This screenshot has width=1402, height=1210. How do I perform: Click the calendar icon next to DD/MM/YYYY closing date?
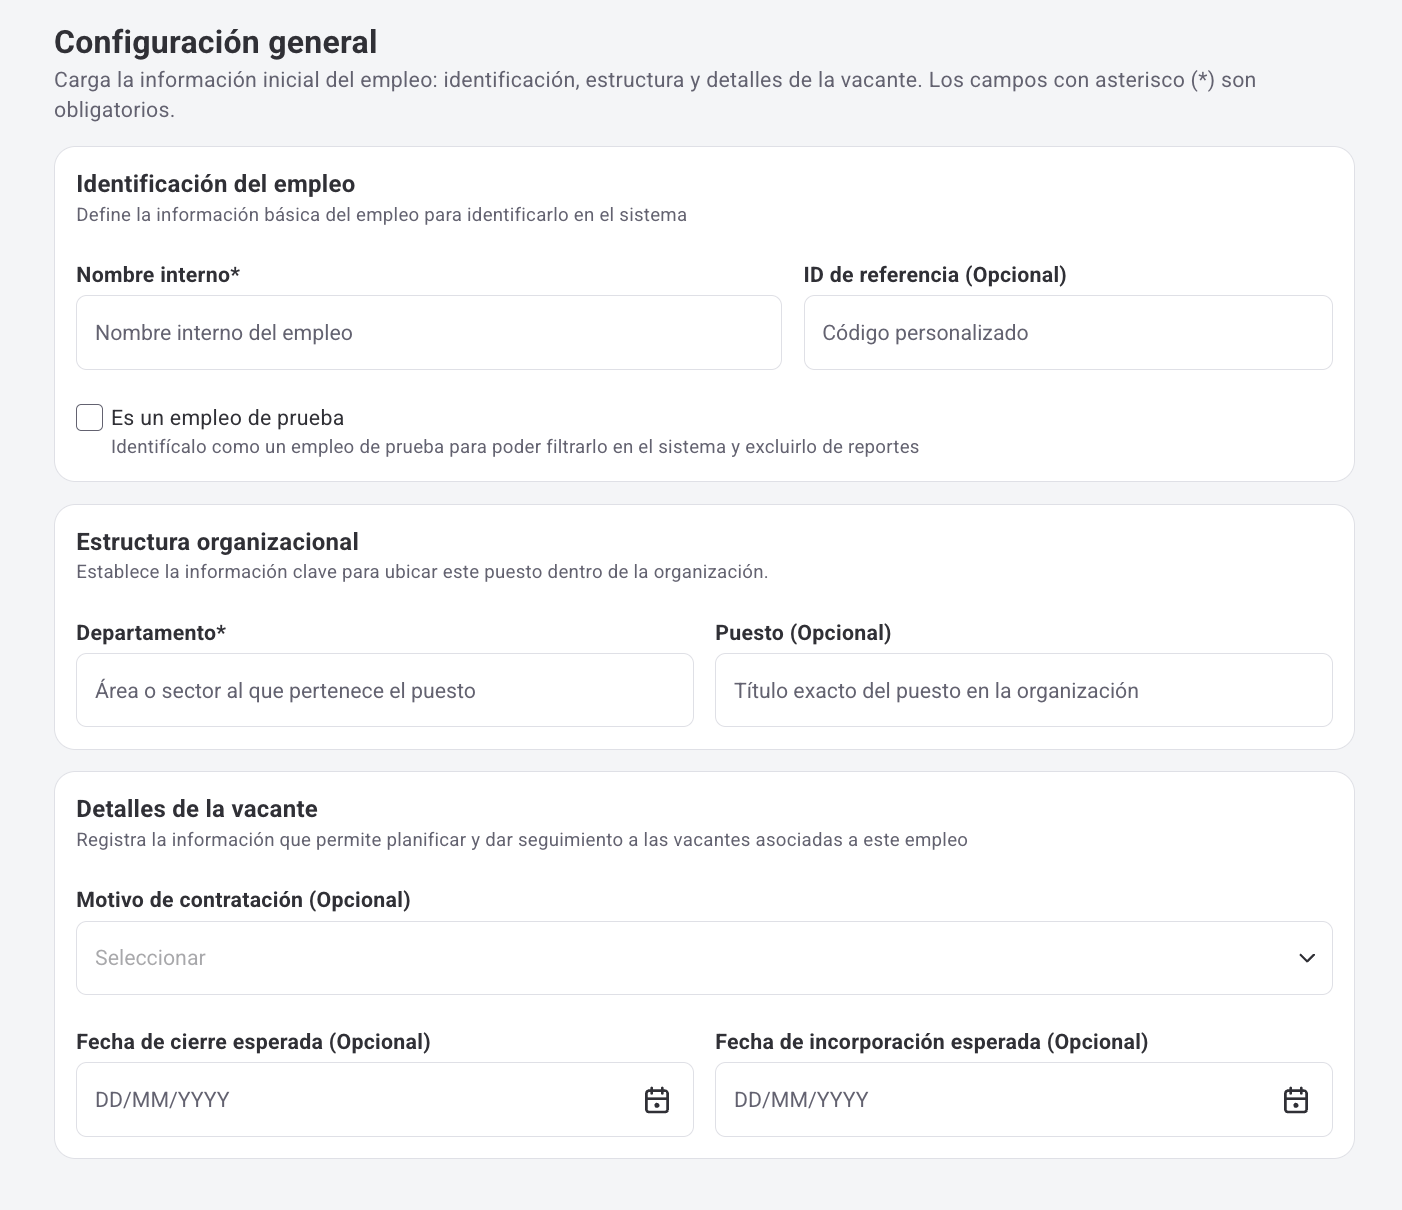[x=657, y=1099]
